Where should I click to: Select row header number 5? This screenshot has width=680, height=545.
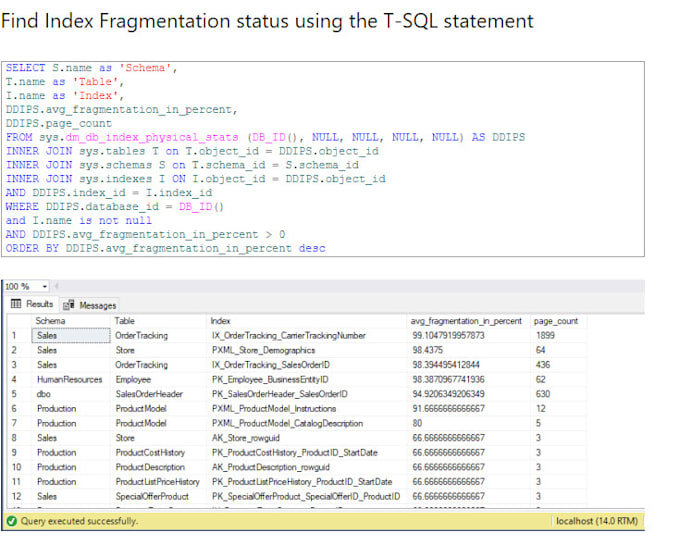click(x=14, y=394)
